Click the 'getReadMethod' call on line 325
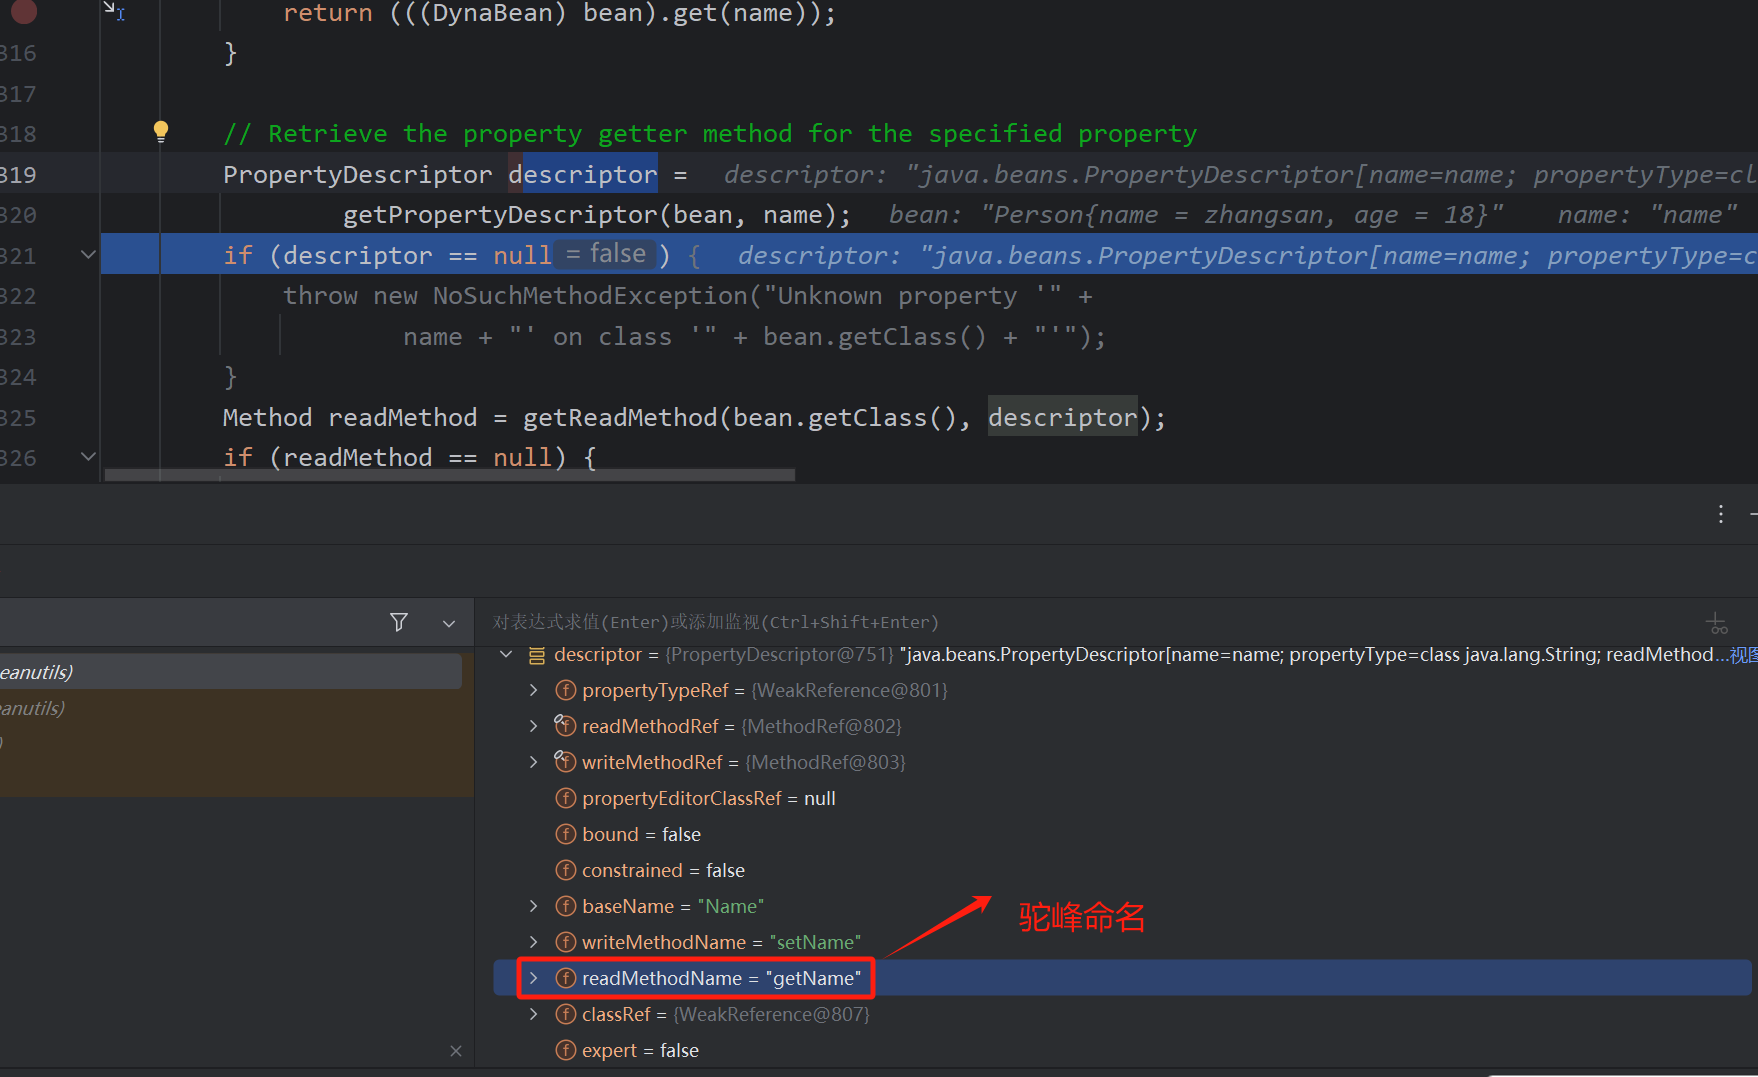The width and height of the screenshot is (1758, 1077). pos(620,417)
